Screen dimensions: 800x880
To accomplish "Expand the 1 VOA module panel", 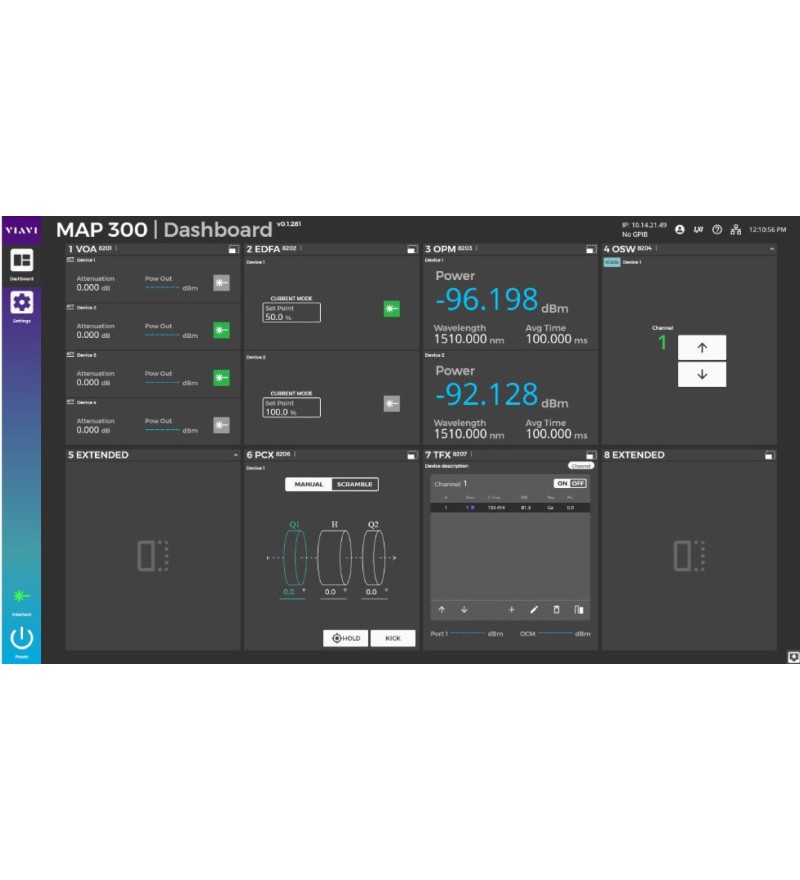I will [x=232, y=249].
